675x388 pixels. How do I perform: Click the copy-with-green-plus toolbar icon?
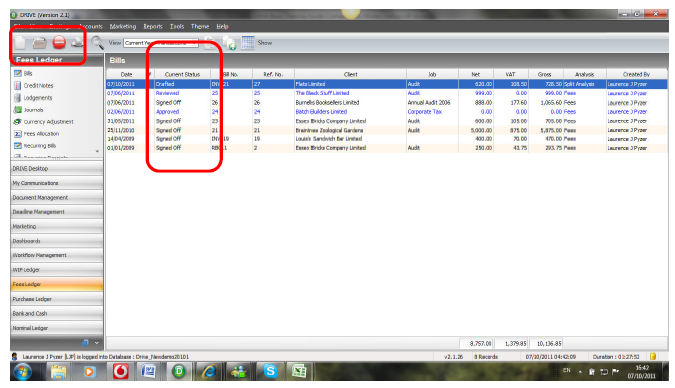point(229,43)
